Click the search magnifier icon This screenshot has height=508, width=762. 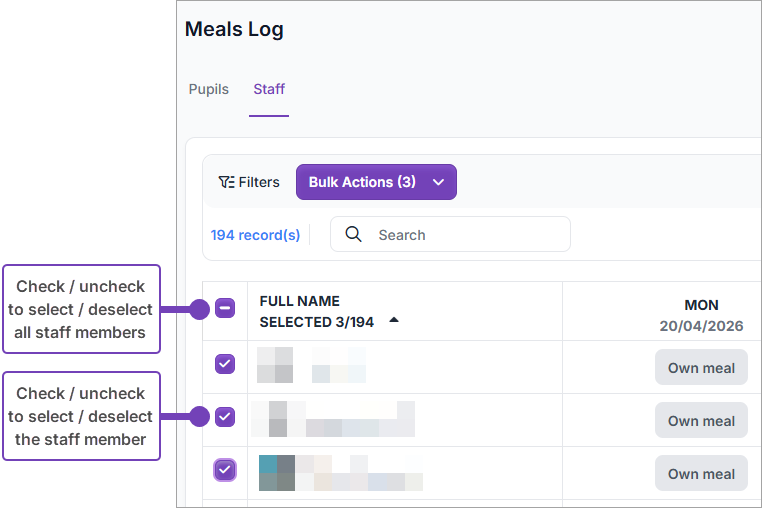tap(353, 234)
